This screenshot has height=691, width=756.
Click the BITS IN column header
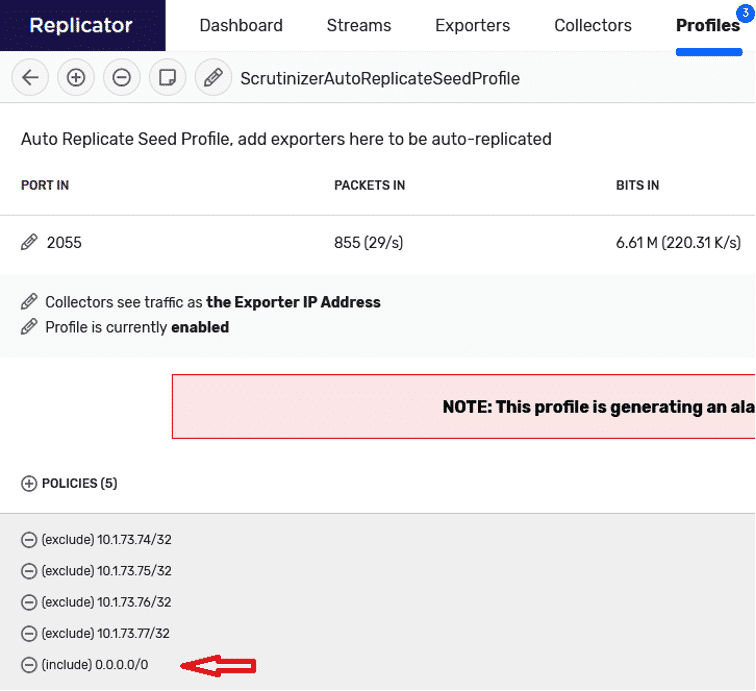[637, 185]
